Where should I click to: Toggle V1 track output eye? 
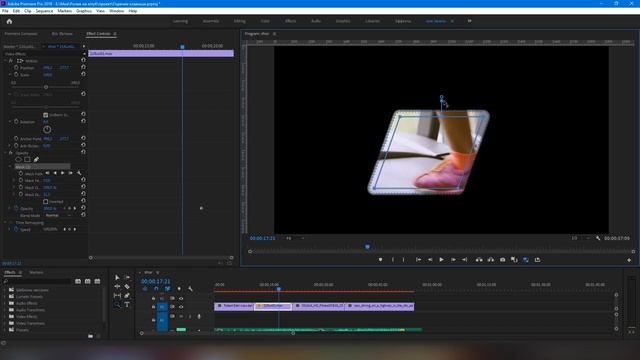pos(181,307)
